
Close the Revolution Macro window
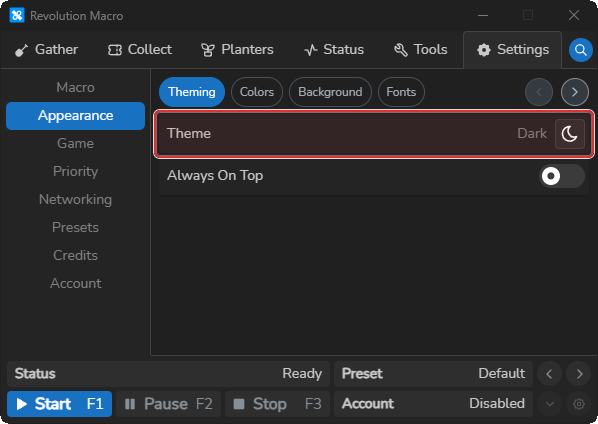pyautogui.click(x=574, y=16)
